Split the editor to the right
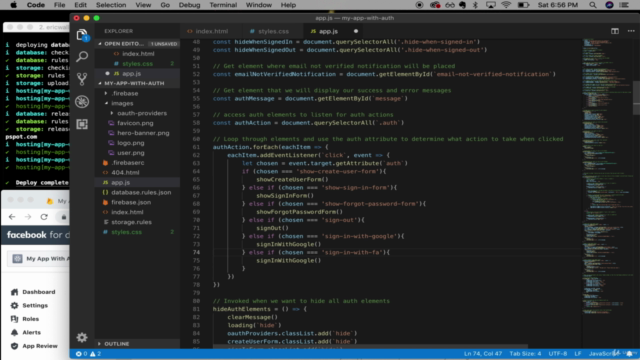This screenshot has width=640, height=360. pos(615,31)
